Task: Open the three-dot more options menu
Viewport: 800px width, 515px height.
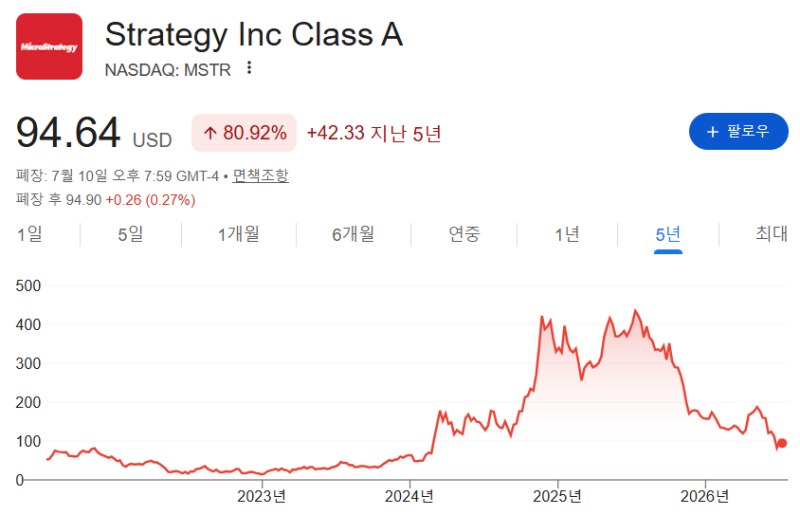Action: click(x=249, y=68)
